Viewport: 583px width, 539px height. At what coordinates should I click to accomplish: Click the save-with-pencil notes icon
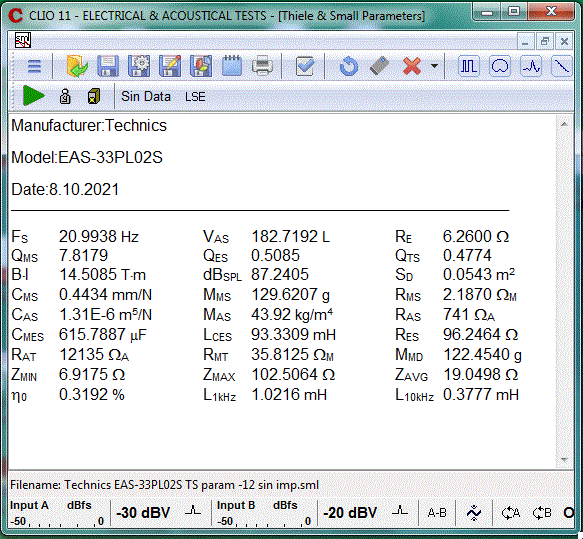(x=170, y=66)
